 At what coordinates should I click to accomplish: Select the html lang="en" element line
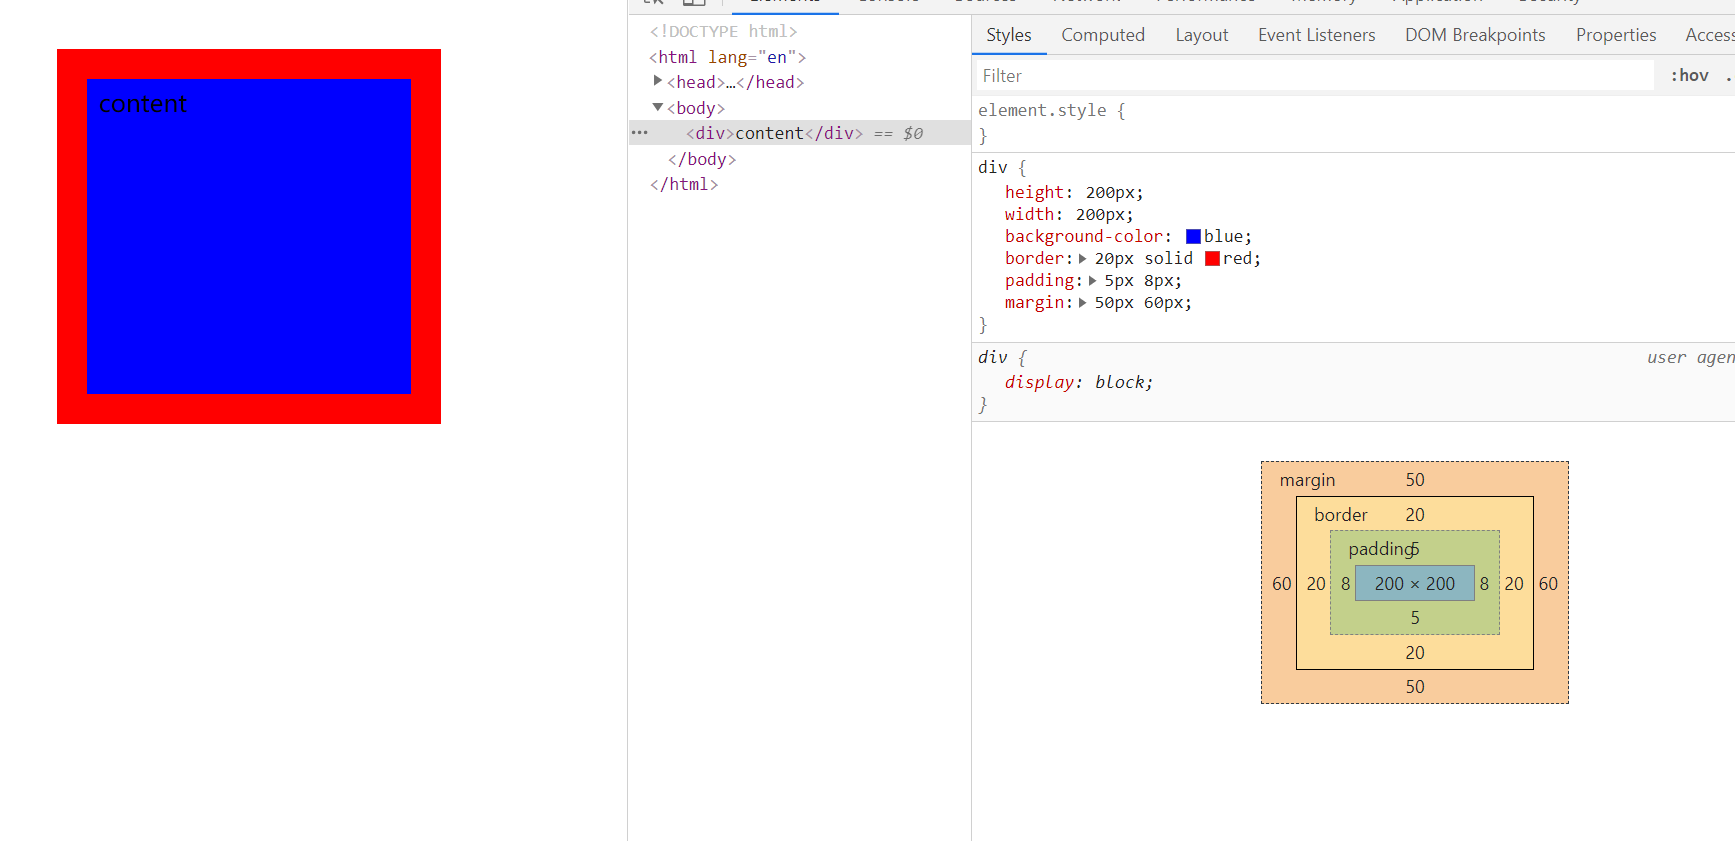coord(727,57)
